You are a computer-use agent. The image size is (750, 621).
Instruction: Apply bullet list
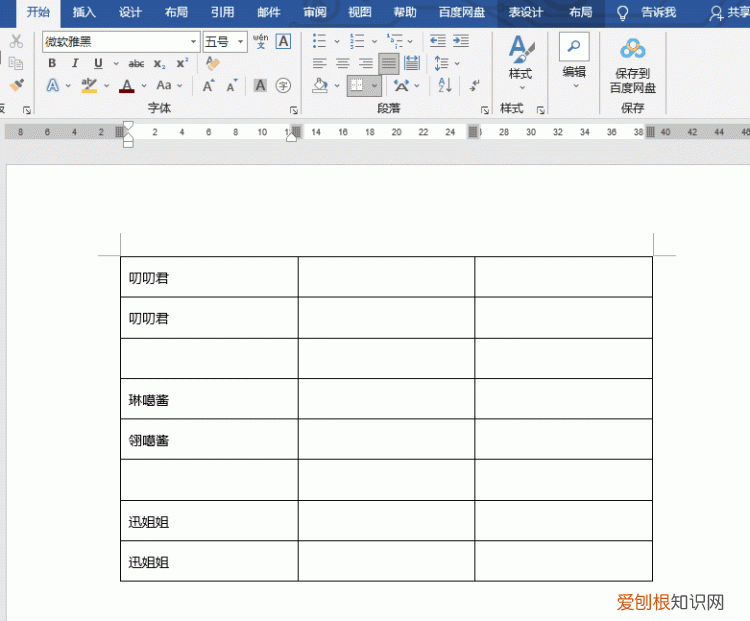coord(319,41)
